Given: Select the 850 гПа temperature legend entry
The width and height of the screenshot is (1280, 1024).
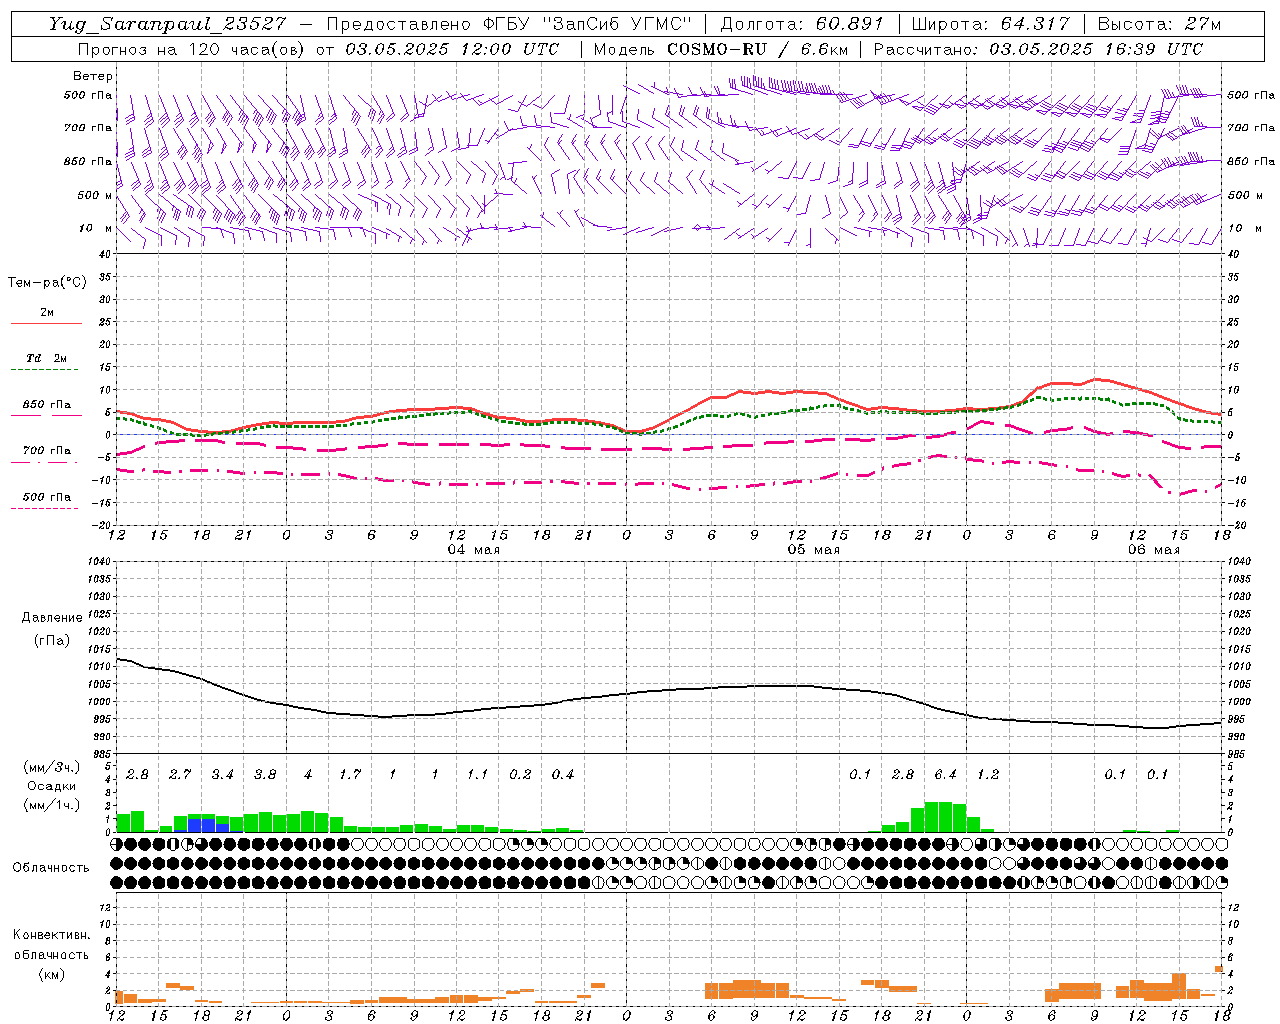Looking at the screenshot, I should click(47, 405).
